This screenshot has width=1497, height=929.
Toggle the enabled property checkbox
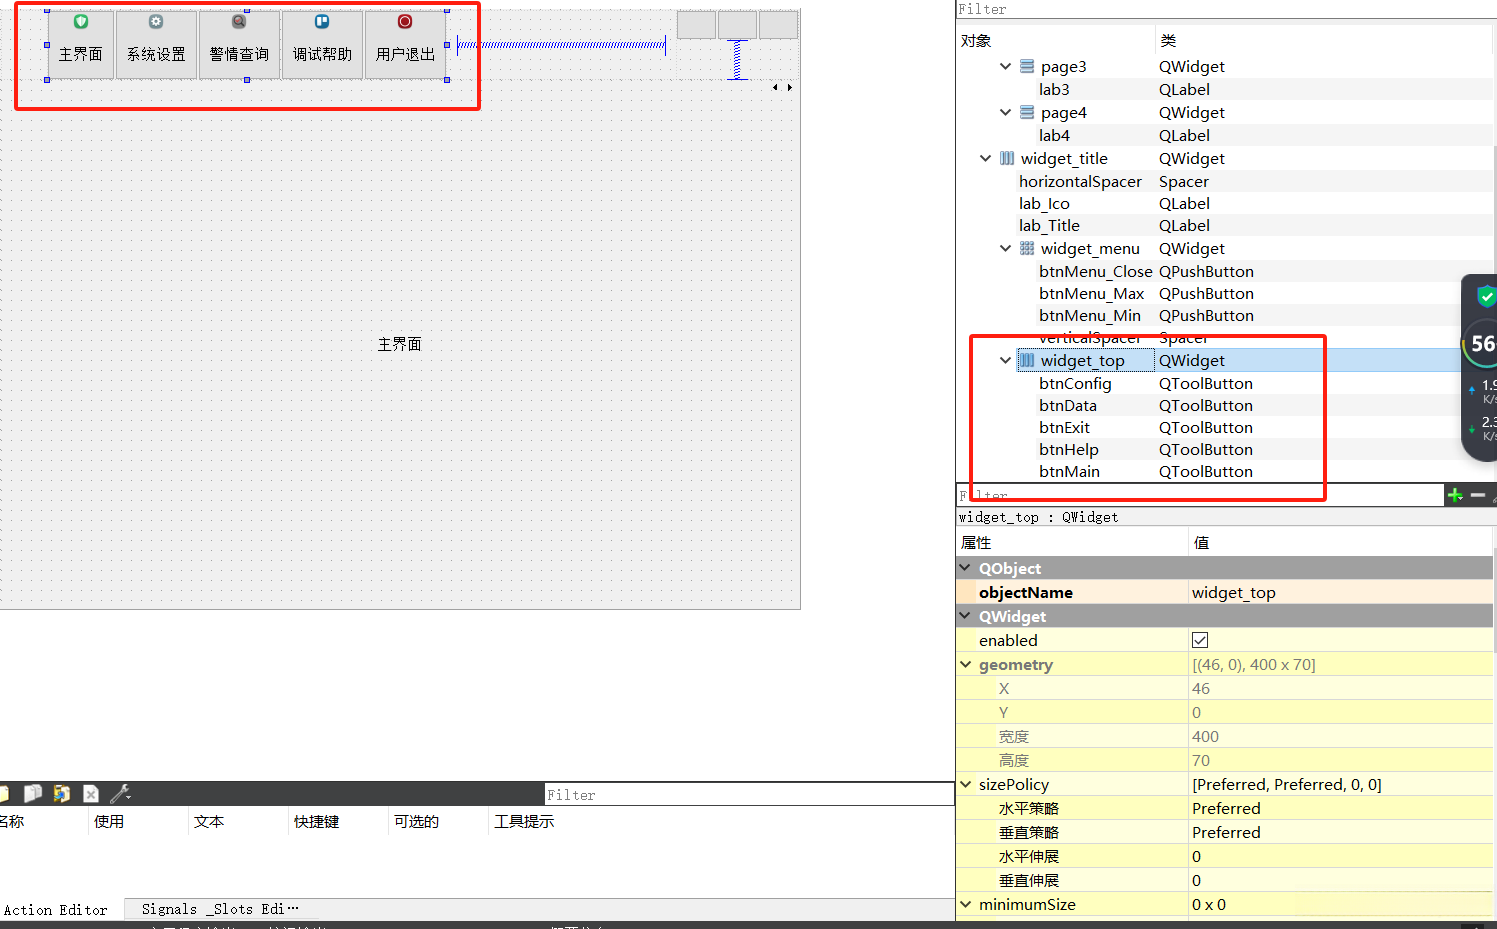1200,640
